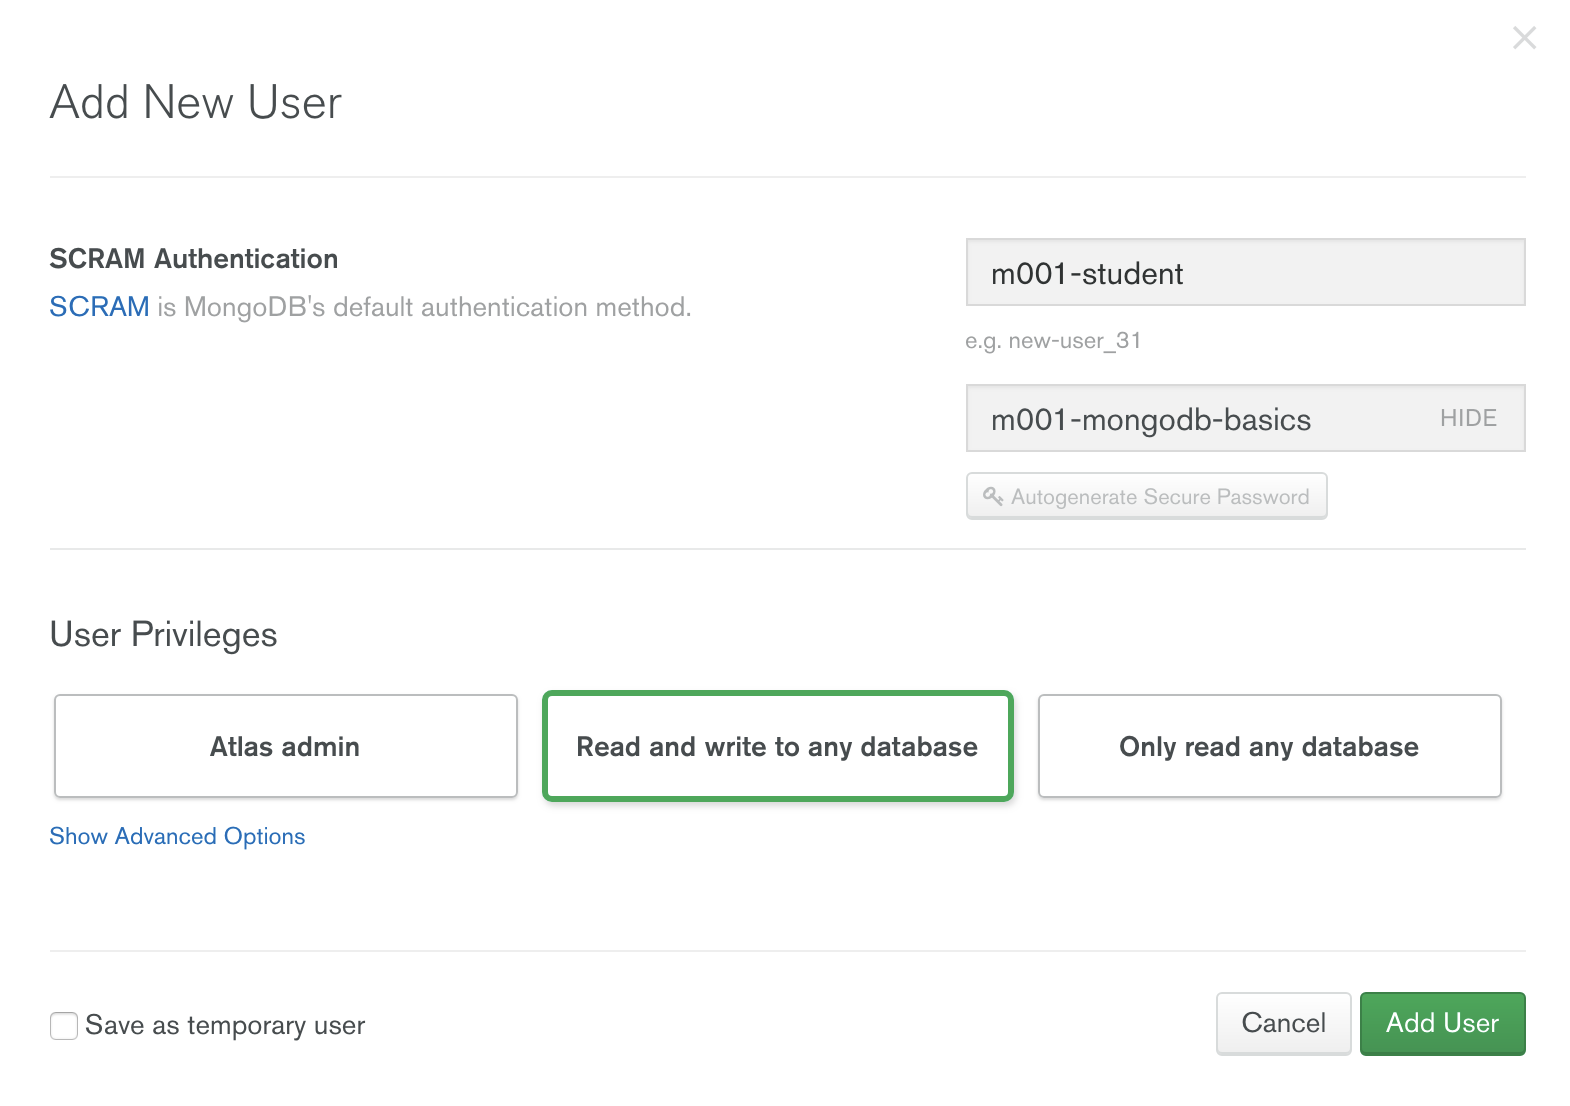Viewport: 1570px width, 1106px height.
Task: Cancel adding the new user
Action: tap(1283, 1023)
